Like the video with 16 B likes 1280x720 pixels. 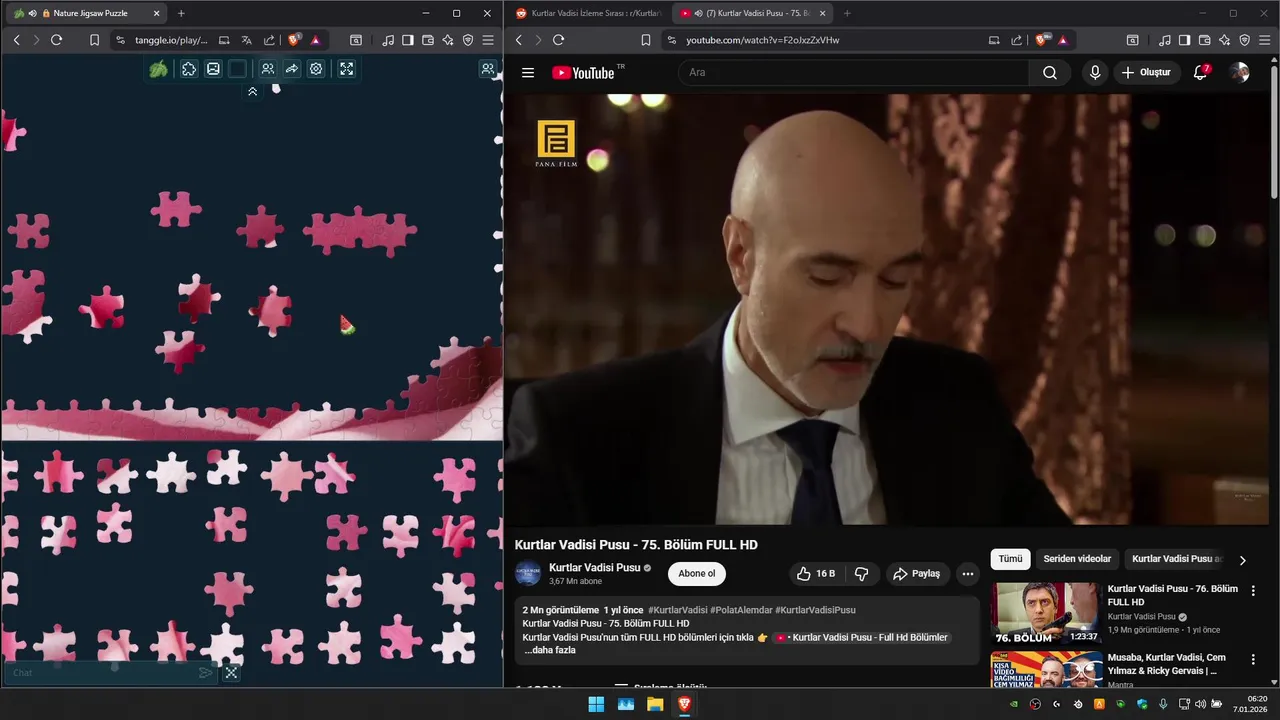click(815, 574)
